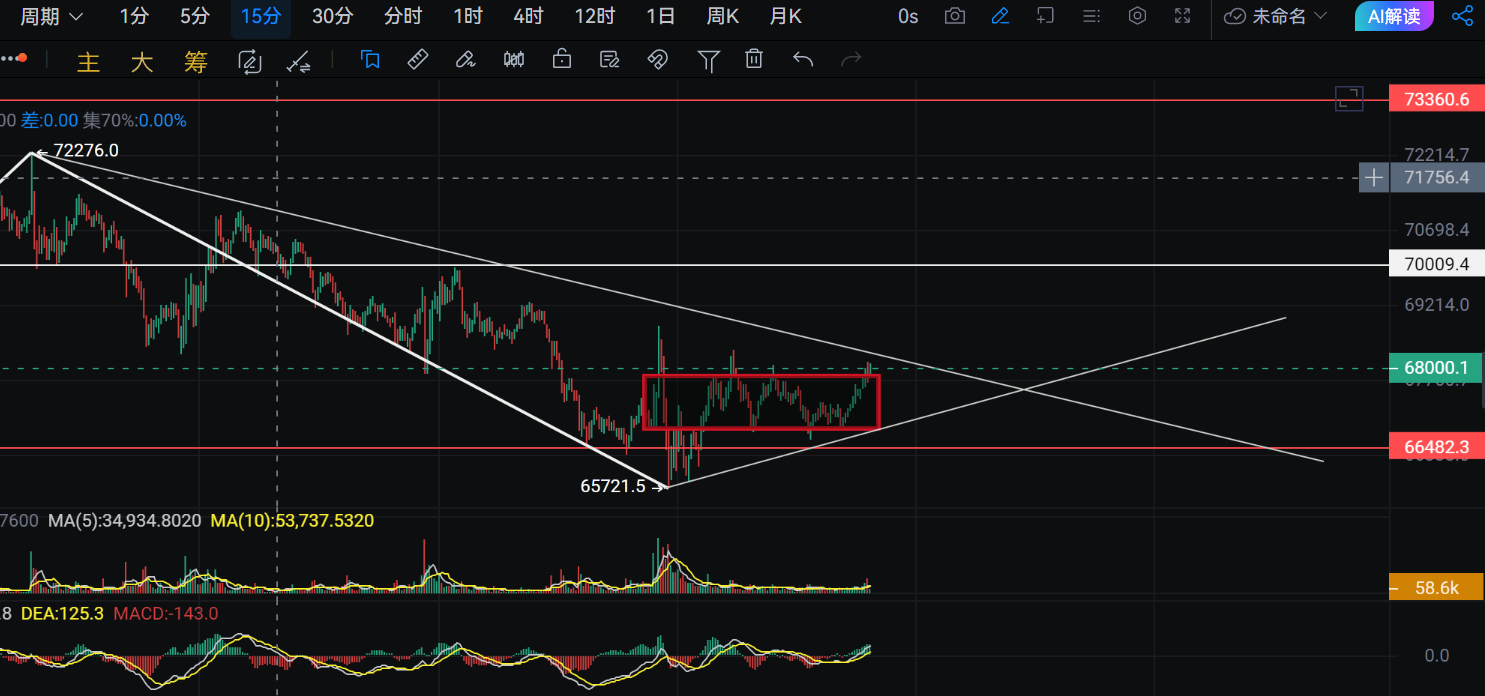
Task: Take a chart screenshot with camera icon
Action: [955, 16]
